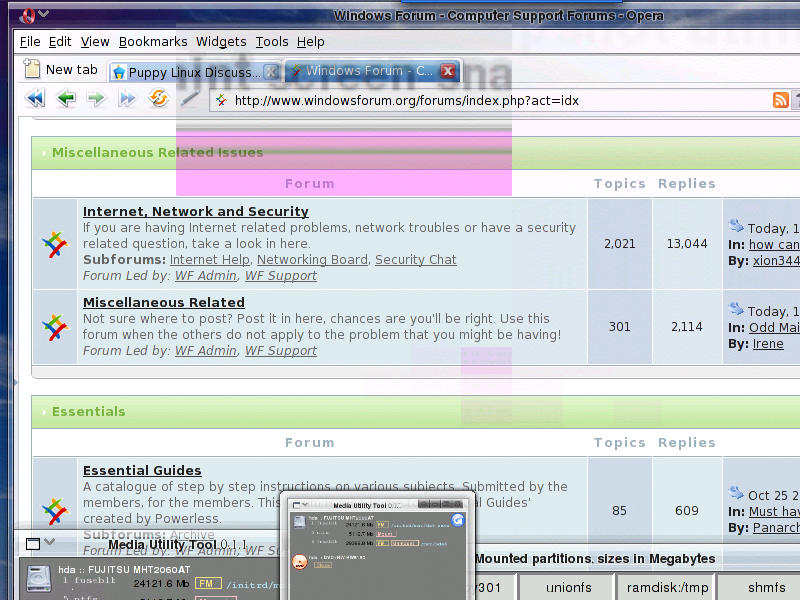Click the site favicon in address bar
800x600 pixels.
(x=221, y=101)
